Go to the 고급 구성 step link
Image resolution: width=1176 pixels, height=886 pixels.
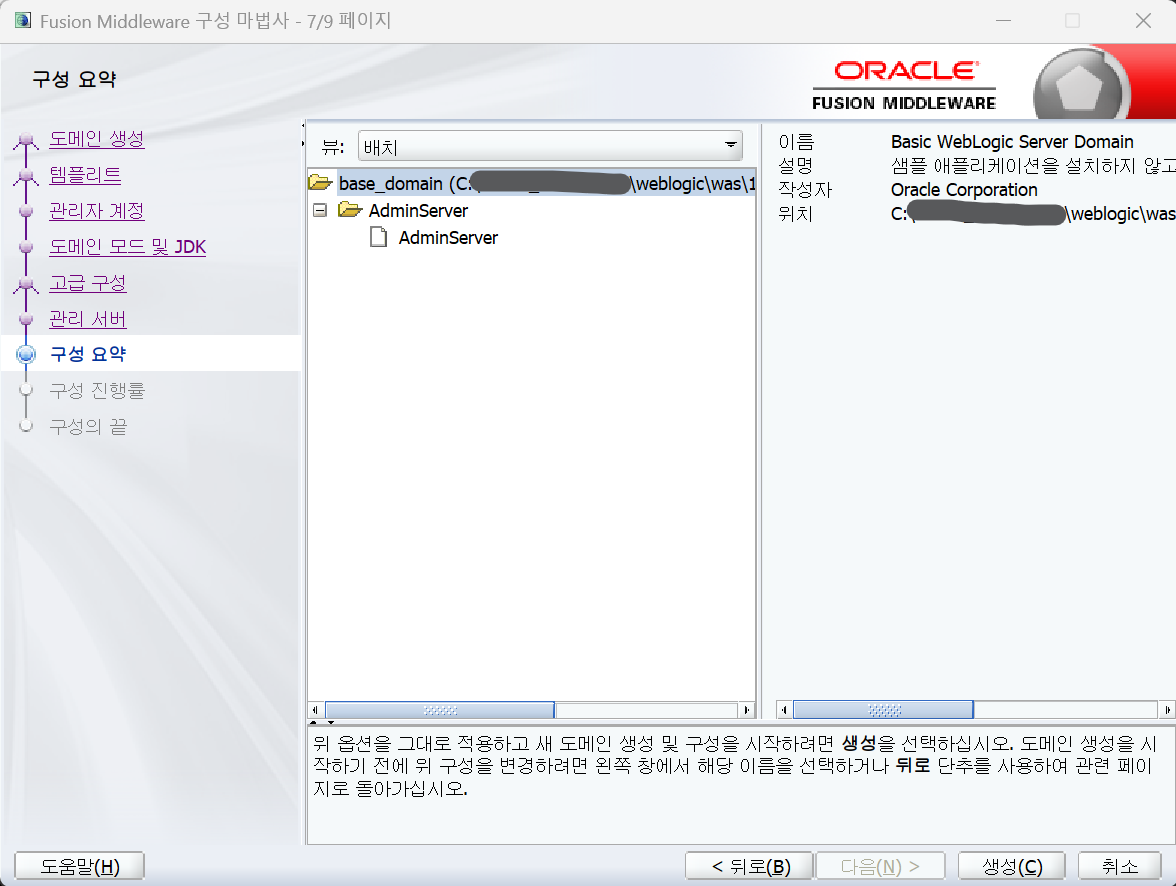click(88, 283)
